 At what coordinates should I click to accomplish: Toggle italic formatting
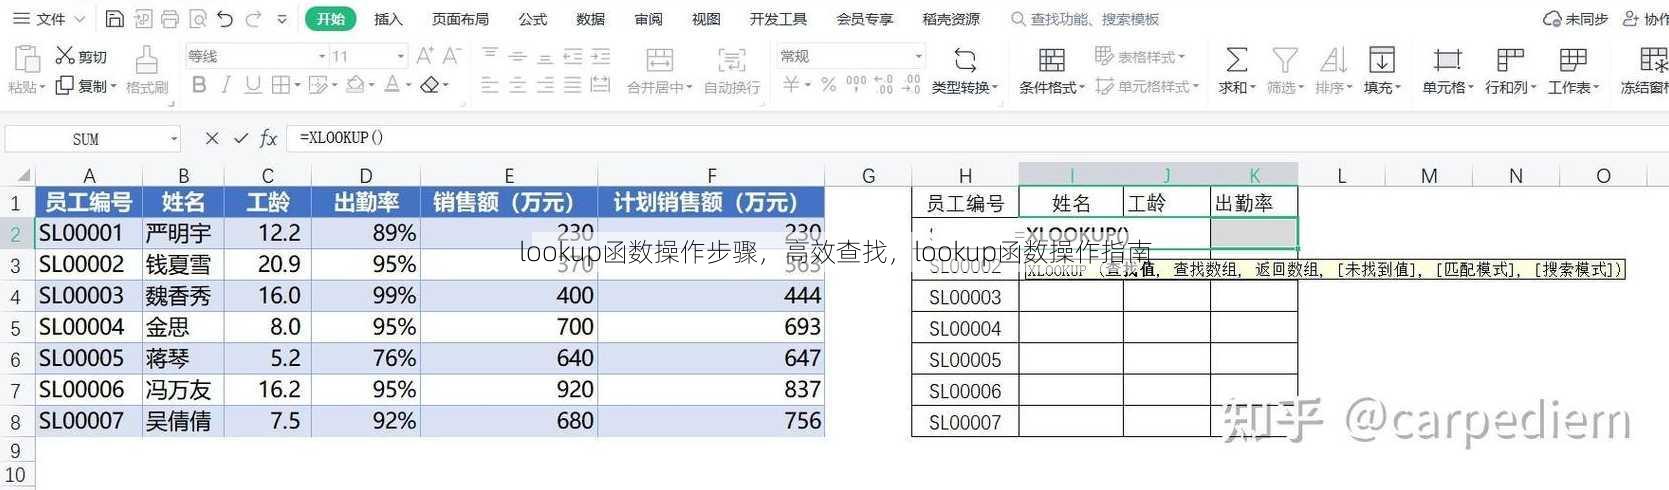[226, 85]
